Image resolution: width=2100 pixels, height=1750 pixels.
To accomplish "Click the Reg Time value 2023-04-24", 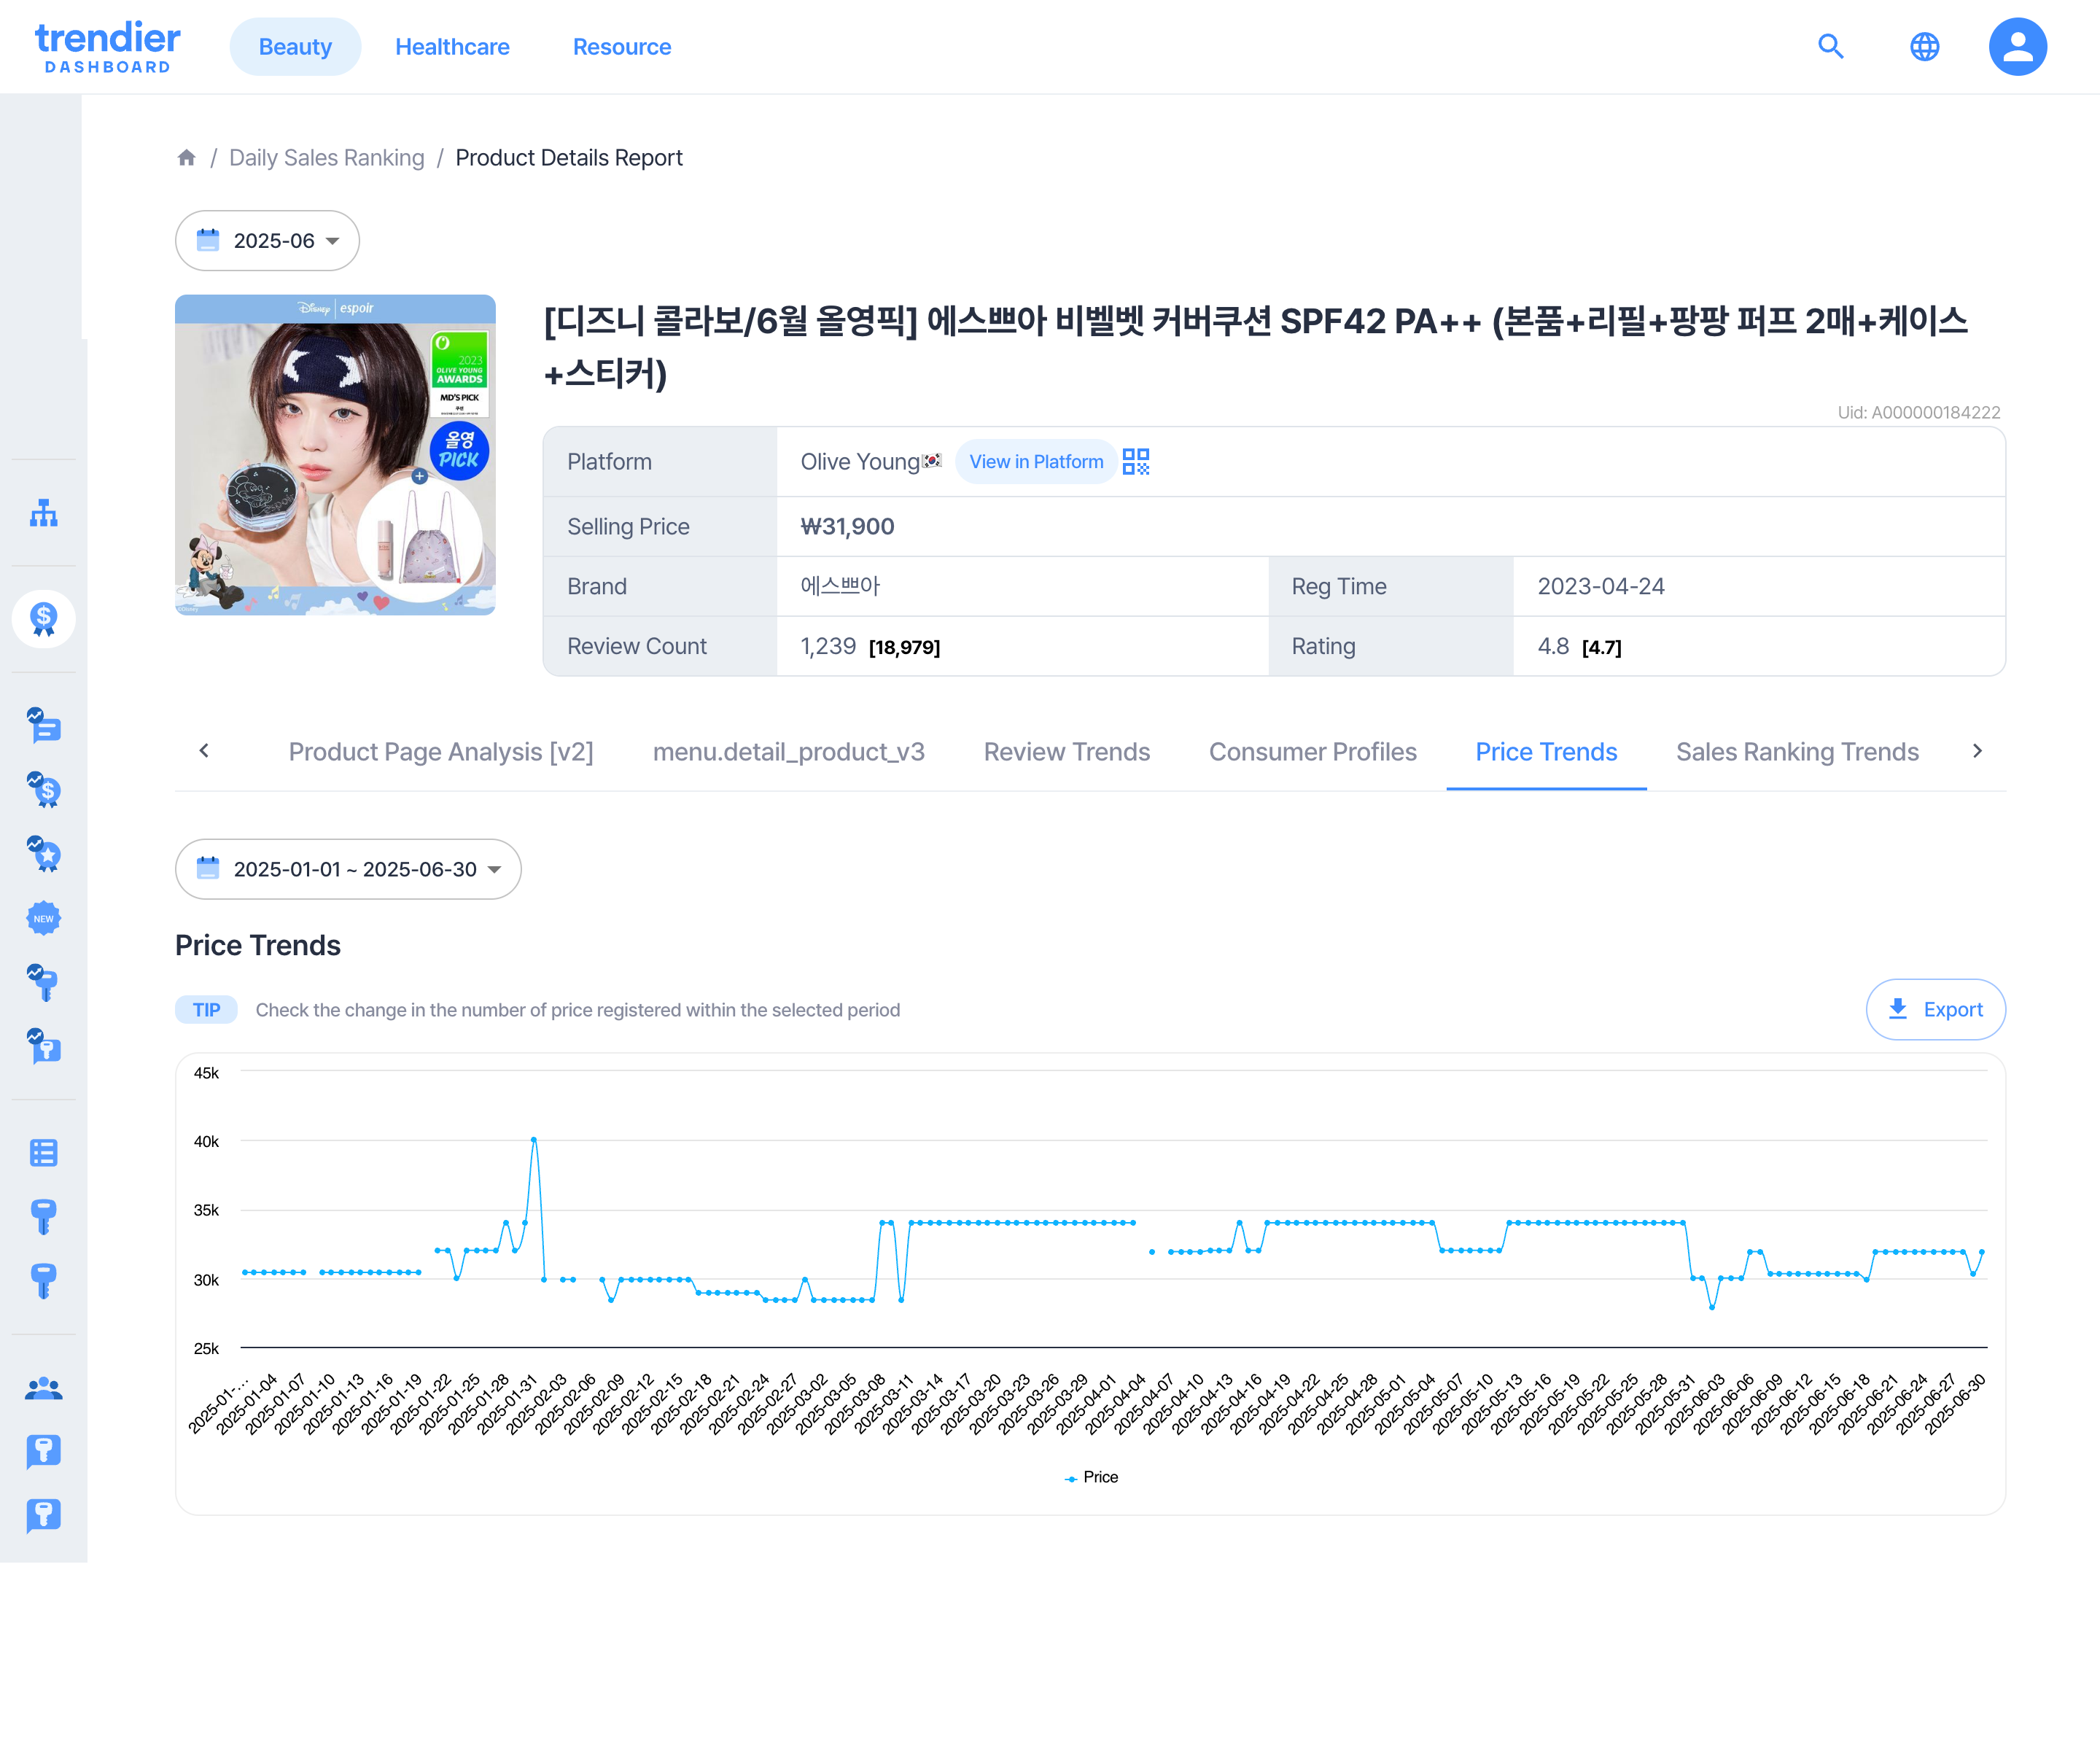I will (1600, 586).
